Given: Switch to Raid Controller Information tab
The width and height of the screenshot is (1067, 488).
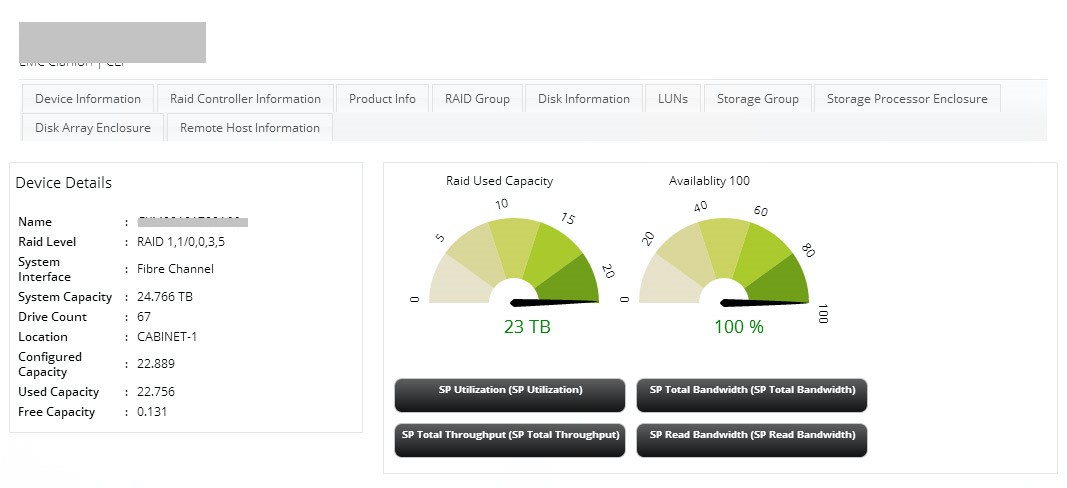Looking at the screenshot, I should pyautogui.click(x=245, y=99).
